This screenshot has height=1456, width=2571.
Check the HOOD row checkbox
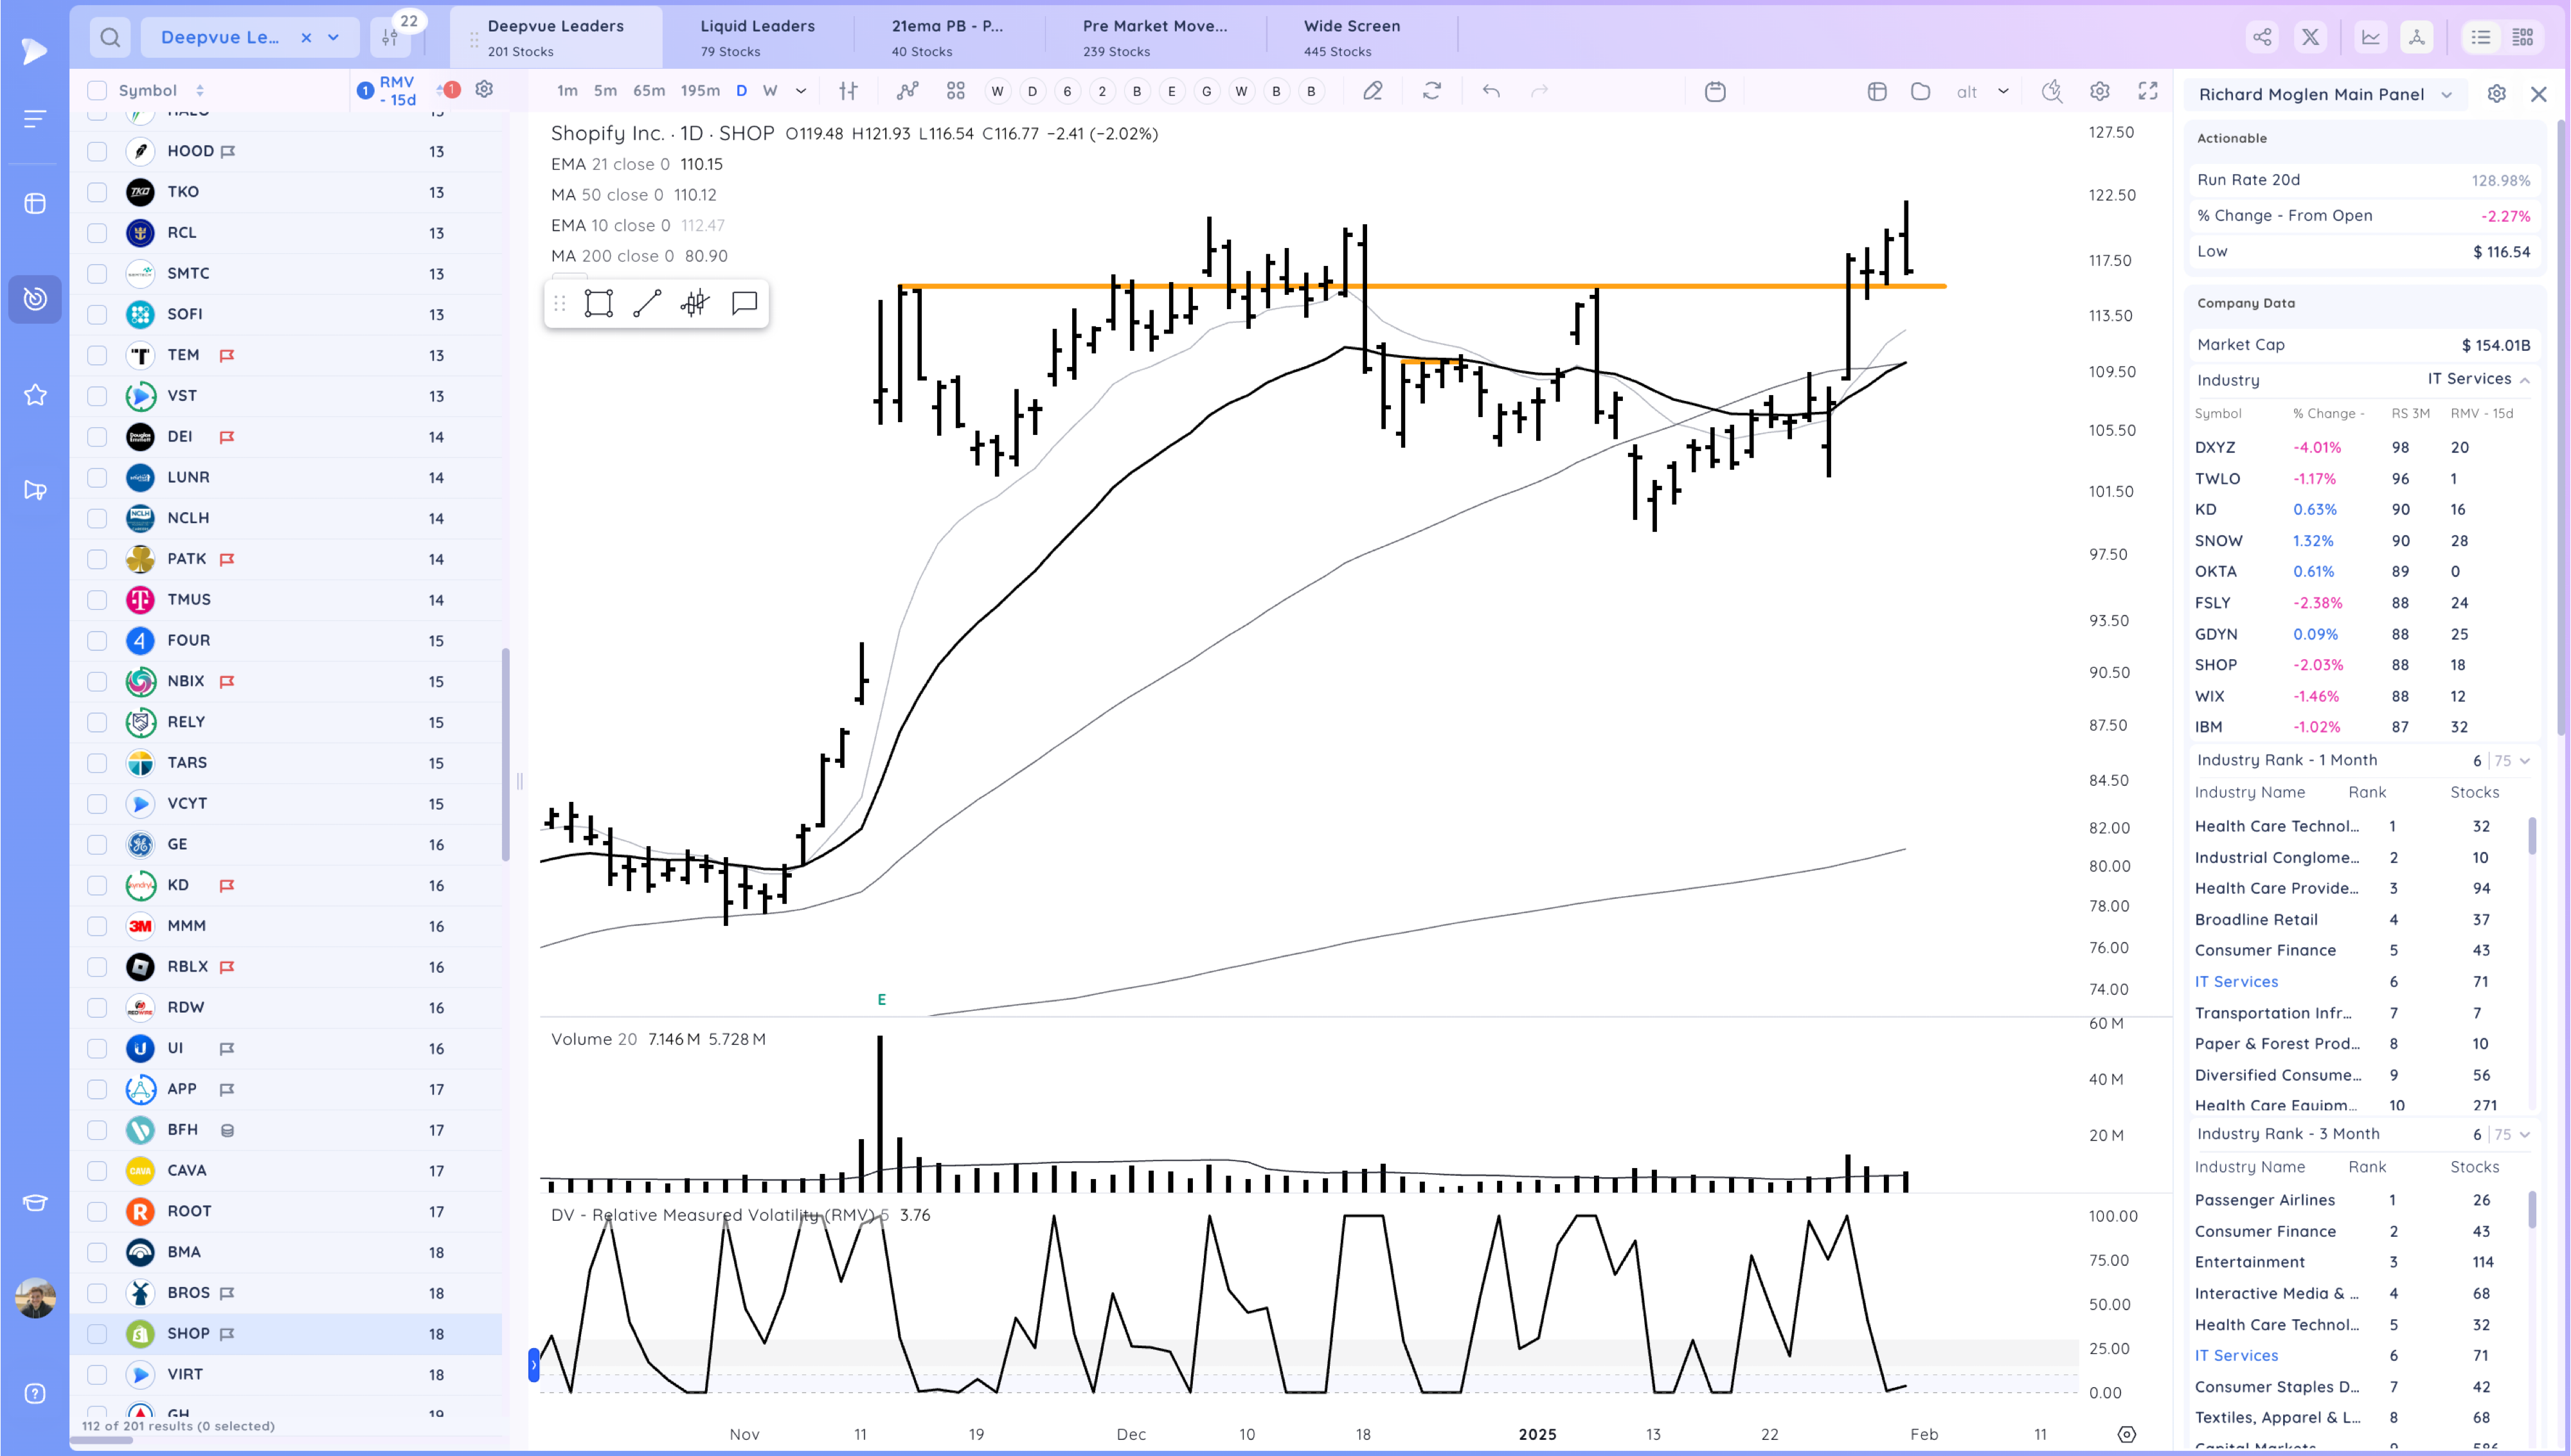click(x=97, y=151)
